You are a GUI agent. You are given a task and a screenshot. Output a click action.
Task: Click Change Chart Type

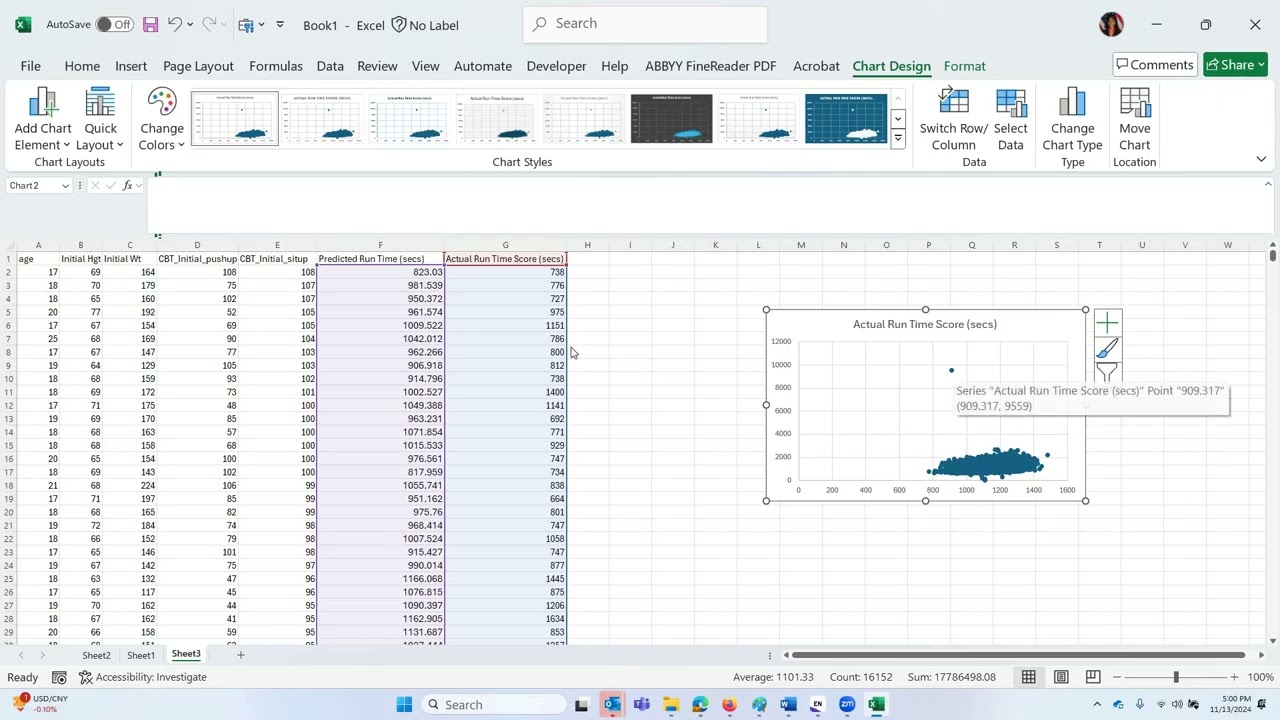click(x=1072, y=119)
